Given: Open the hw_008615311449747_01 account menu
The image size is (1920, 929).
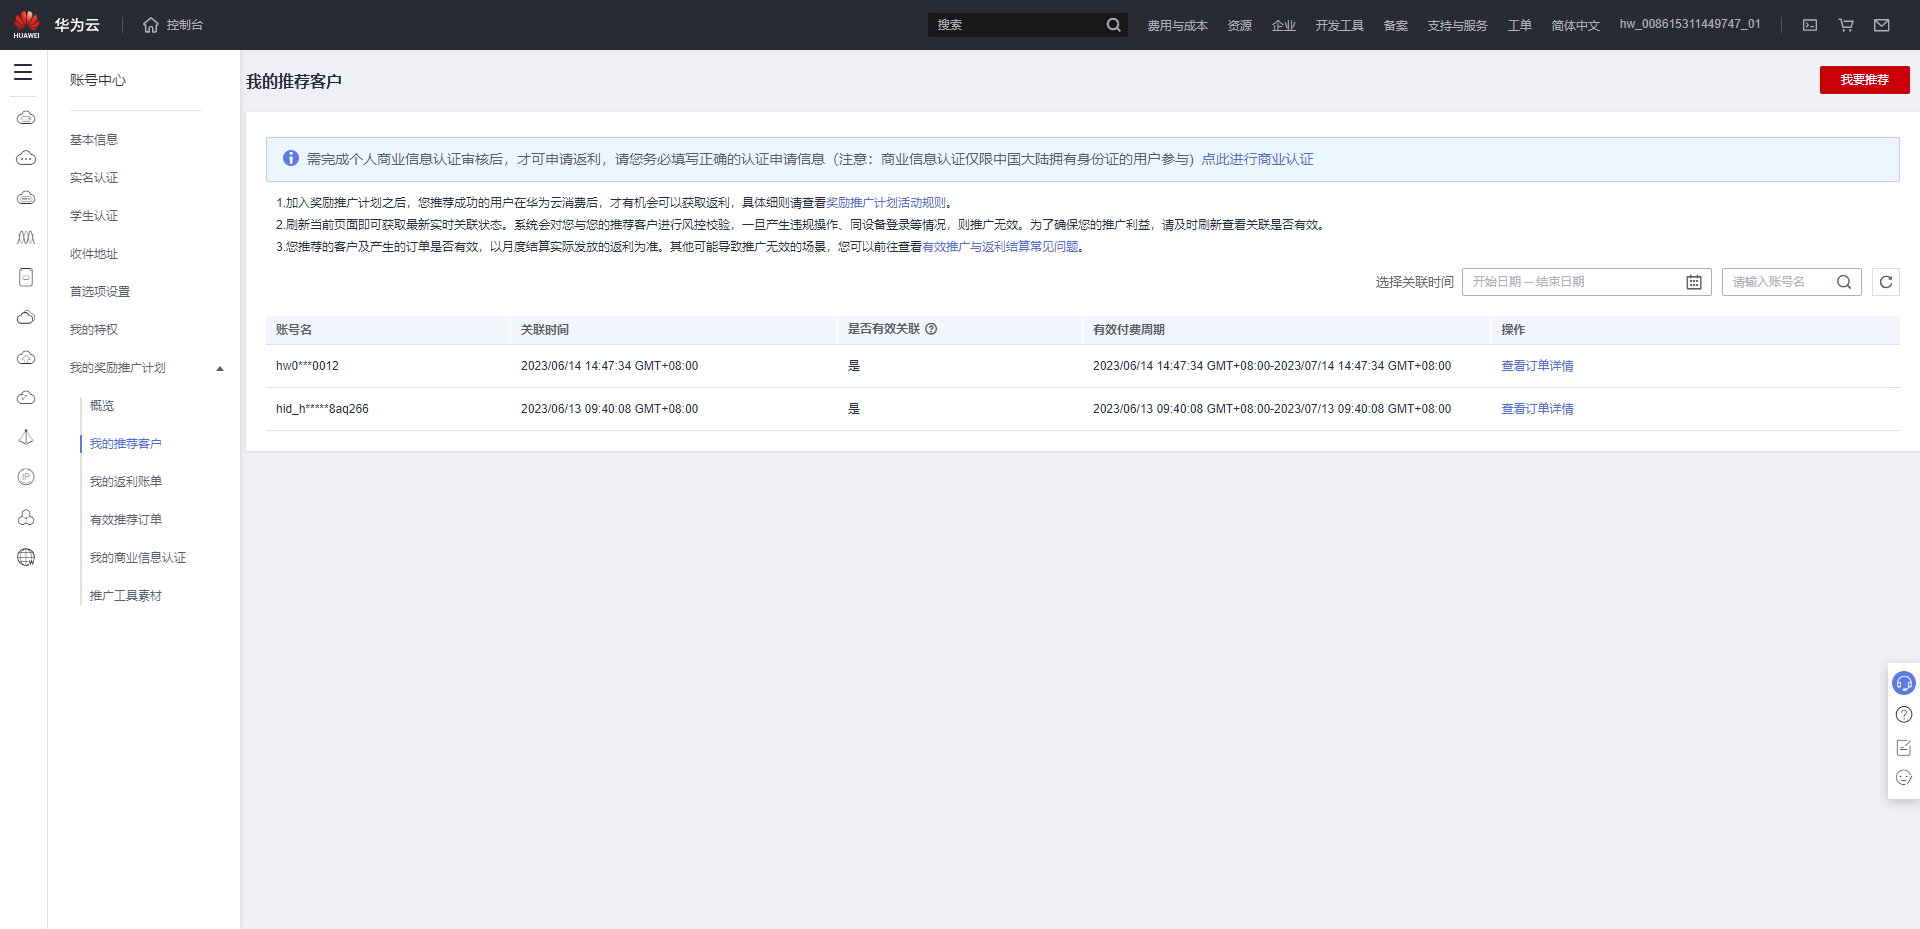Looking at the screenshot, I should pos(1690,24).
